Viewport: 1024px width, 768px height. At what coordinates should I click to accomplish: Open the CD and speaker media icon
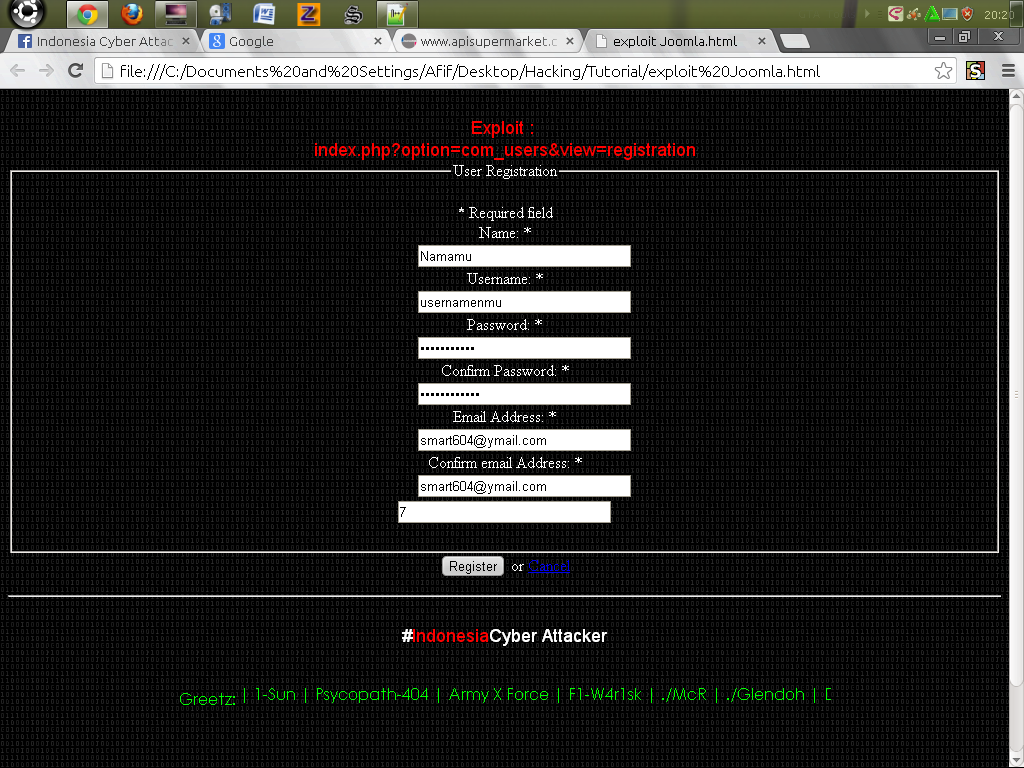pyautogui.click(x=220, y=14)
